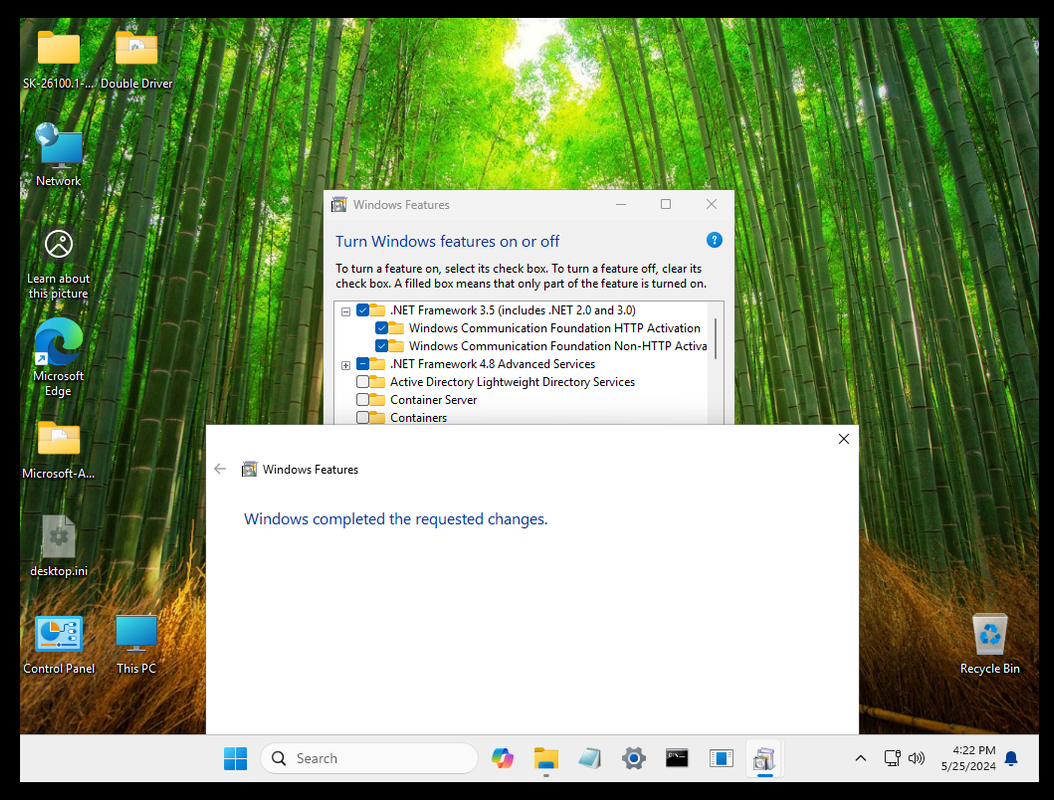Click Windows Features icon in completion dialog
The width and height of the screenshot is (1054, 800).
coord(249,469)
